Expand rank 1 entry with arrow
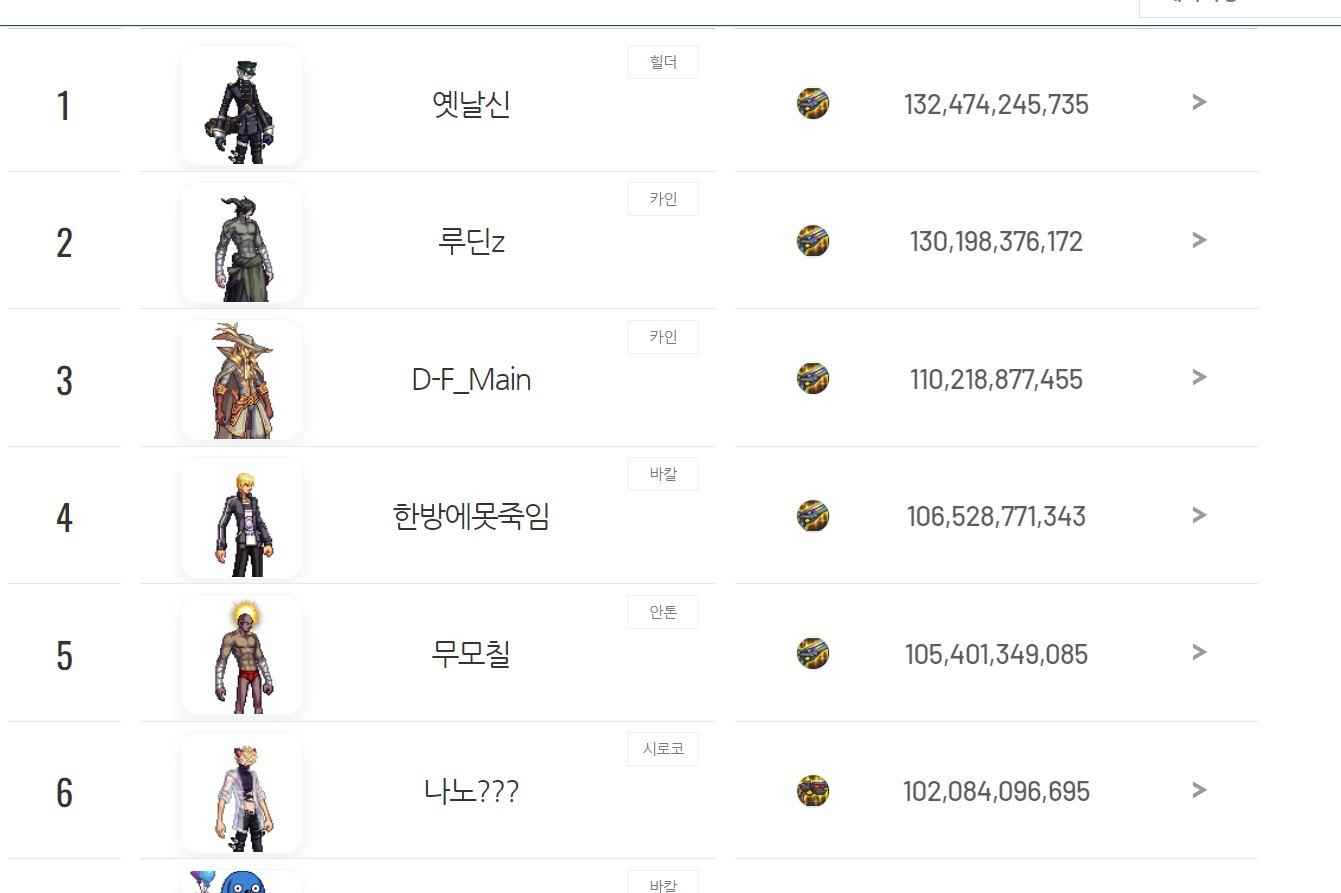This screenshot has height=893, width=1341. 1199,102
